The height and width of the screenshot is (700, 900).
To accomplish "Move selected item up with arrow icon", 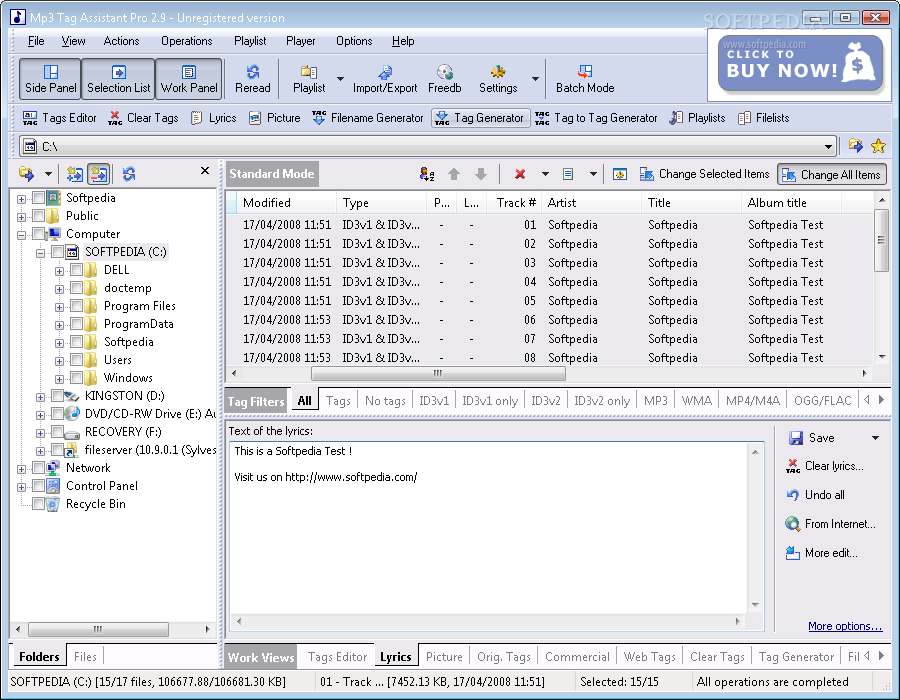I will (454, 174).
